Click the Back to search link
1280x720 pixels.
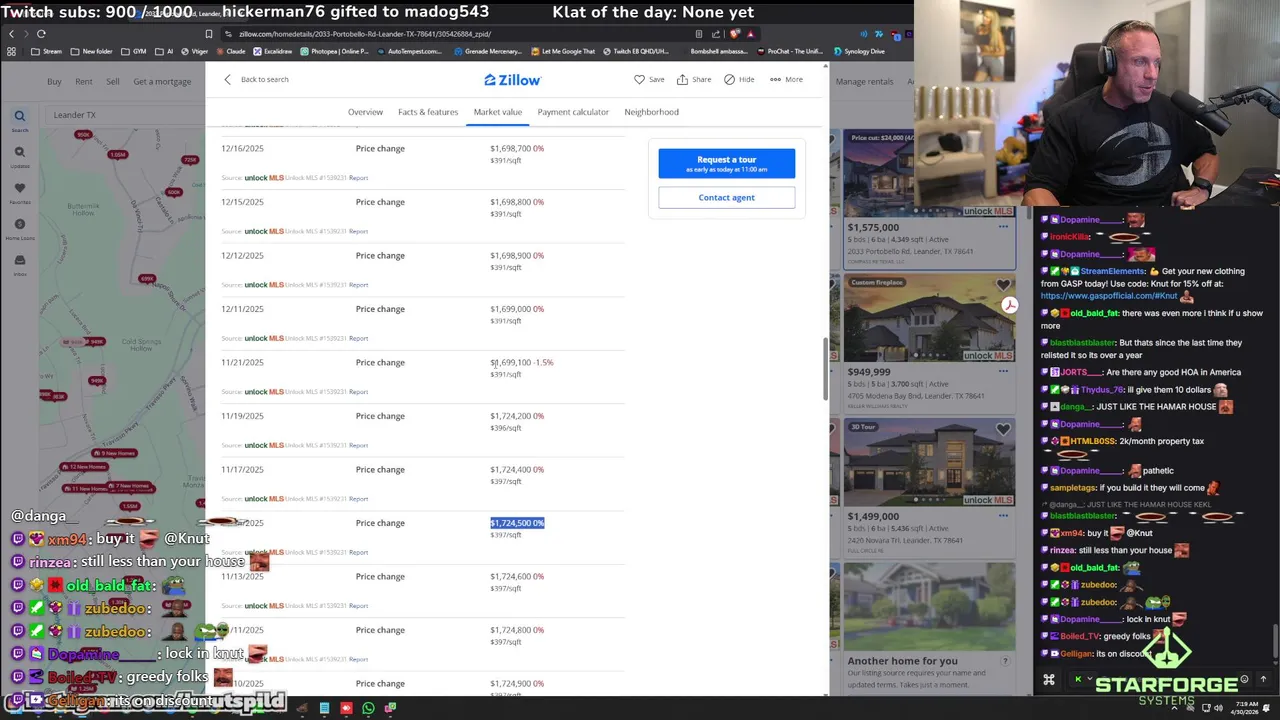click(x=264, y=79)
